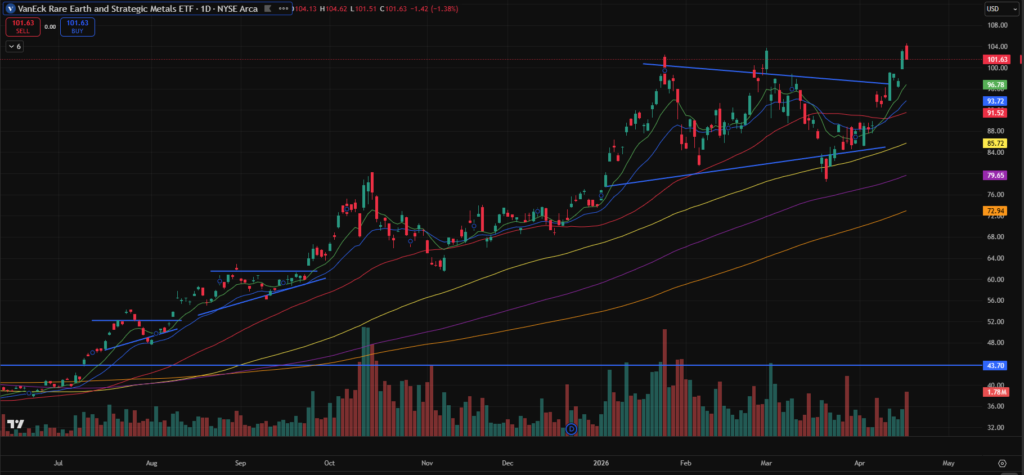The image size is (1024, 475).
Task: Click the VanEck symbol logo icon
Action: tap(9, 8)
